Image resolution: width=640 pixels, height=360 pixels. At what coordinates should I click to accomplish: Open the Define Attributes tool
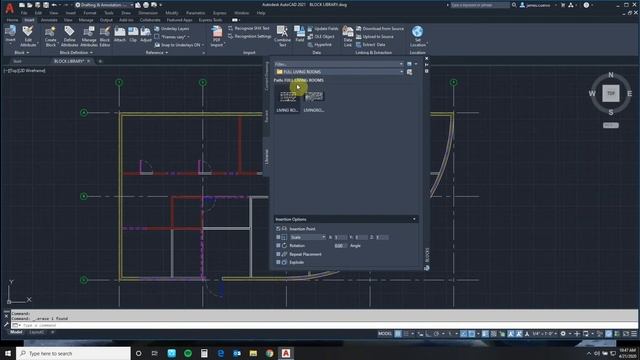click(x=69, y=36)
